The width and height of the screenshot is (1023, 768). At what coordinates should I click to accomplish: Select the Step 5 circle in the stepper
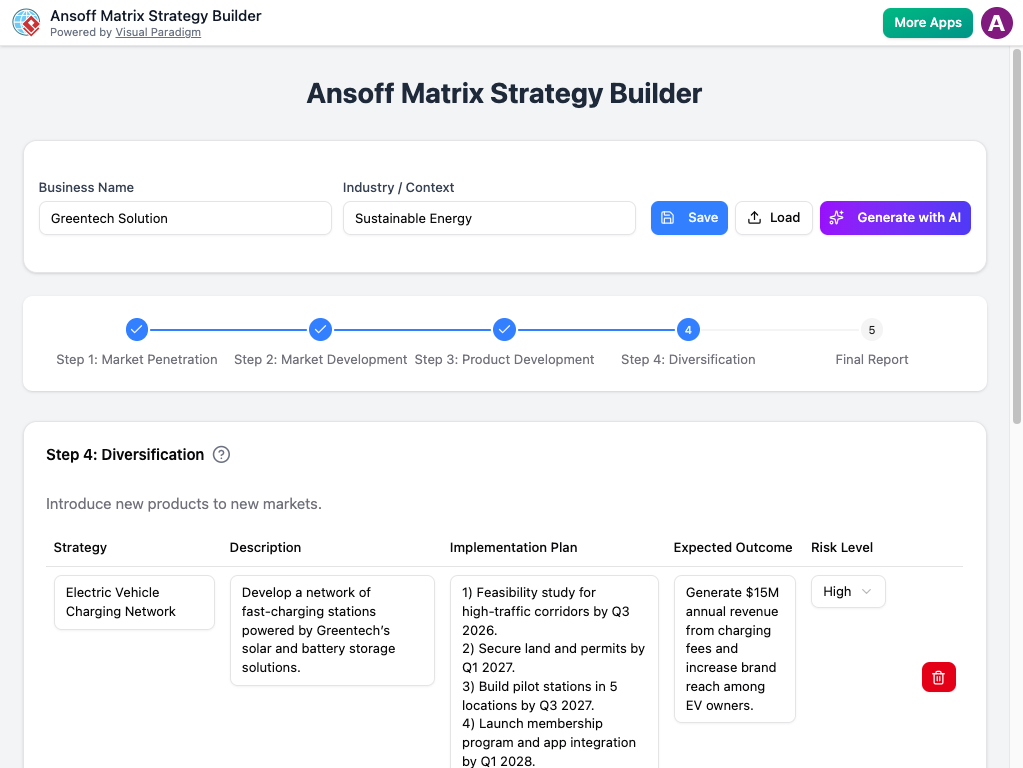point(871,329)
